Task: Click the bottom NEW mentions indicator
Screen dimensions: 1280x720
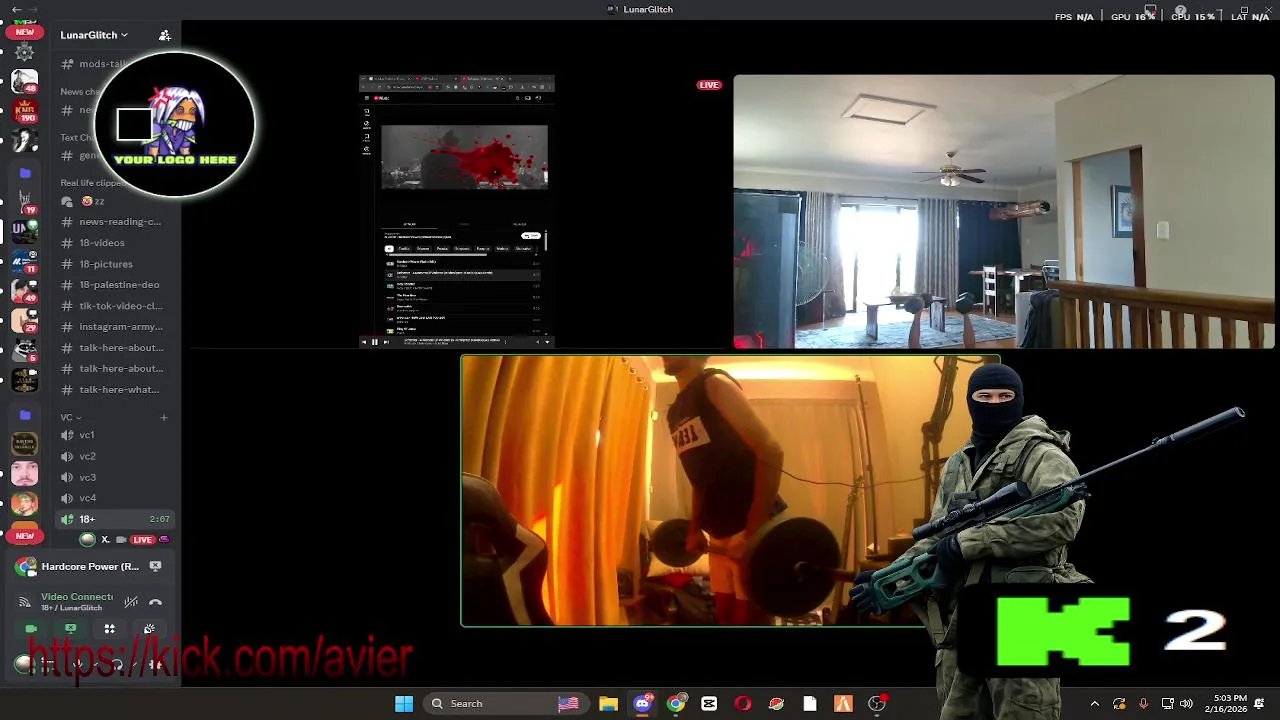Action: point(24,536)
